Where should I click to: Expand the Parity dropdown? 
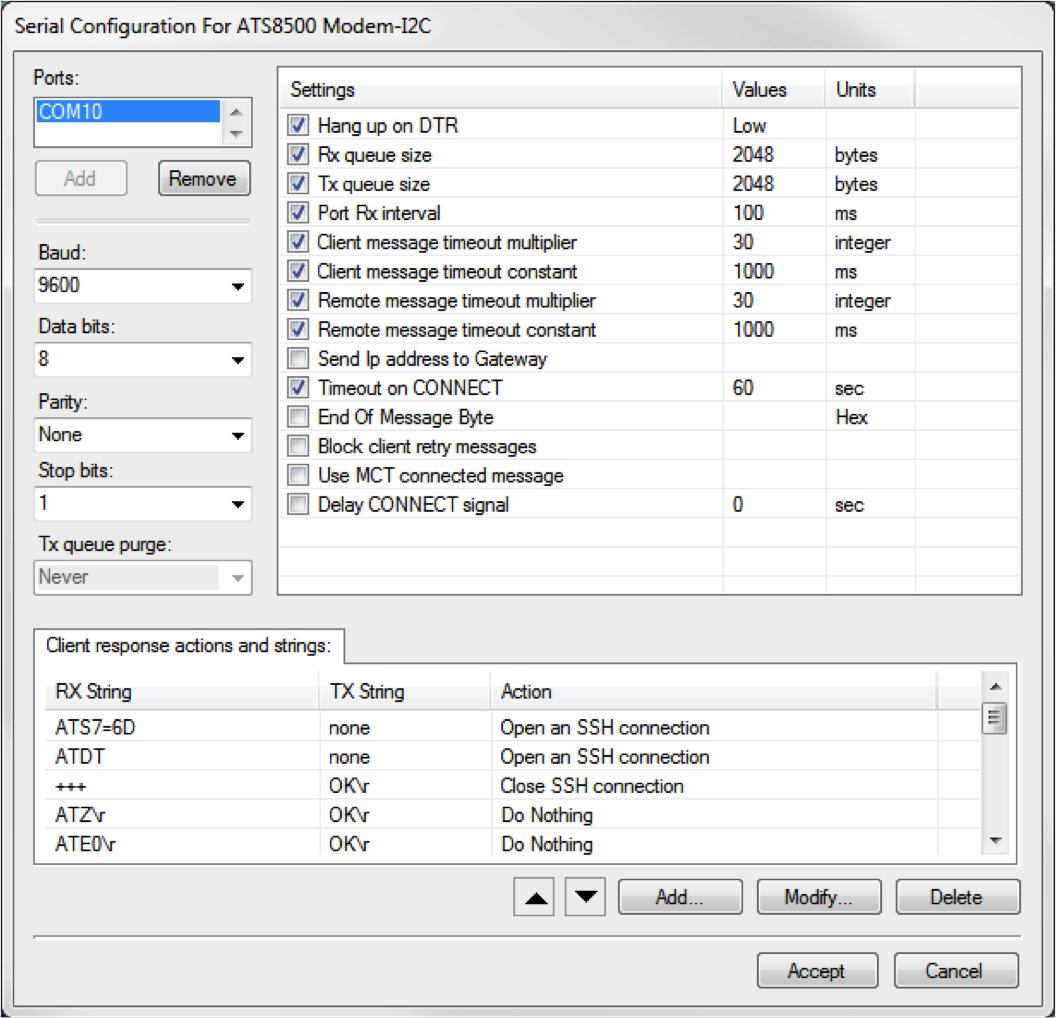(237, 435)
